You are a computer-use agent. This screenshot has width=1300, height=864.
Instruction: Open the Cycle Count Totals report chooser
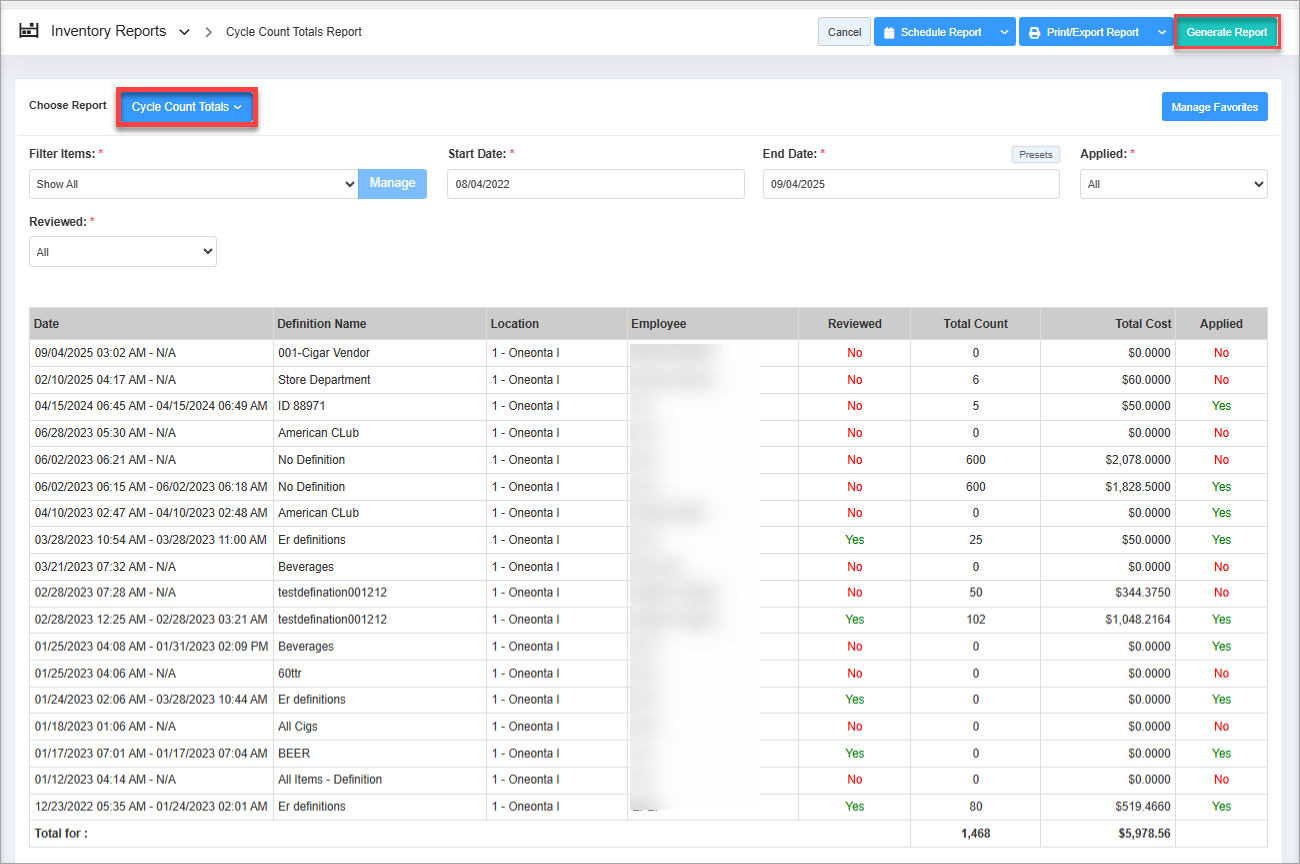coord(187,107)
